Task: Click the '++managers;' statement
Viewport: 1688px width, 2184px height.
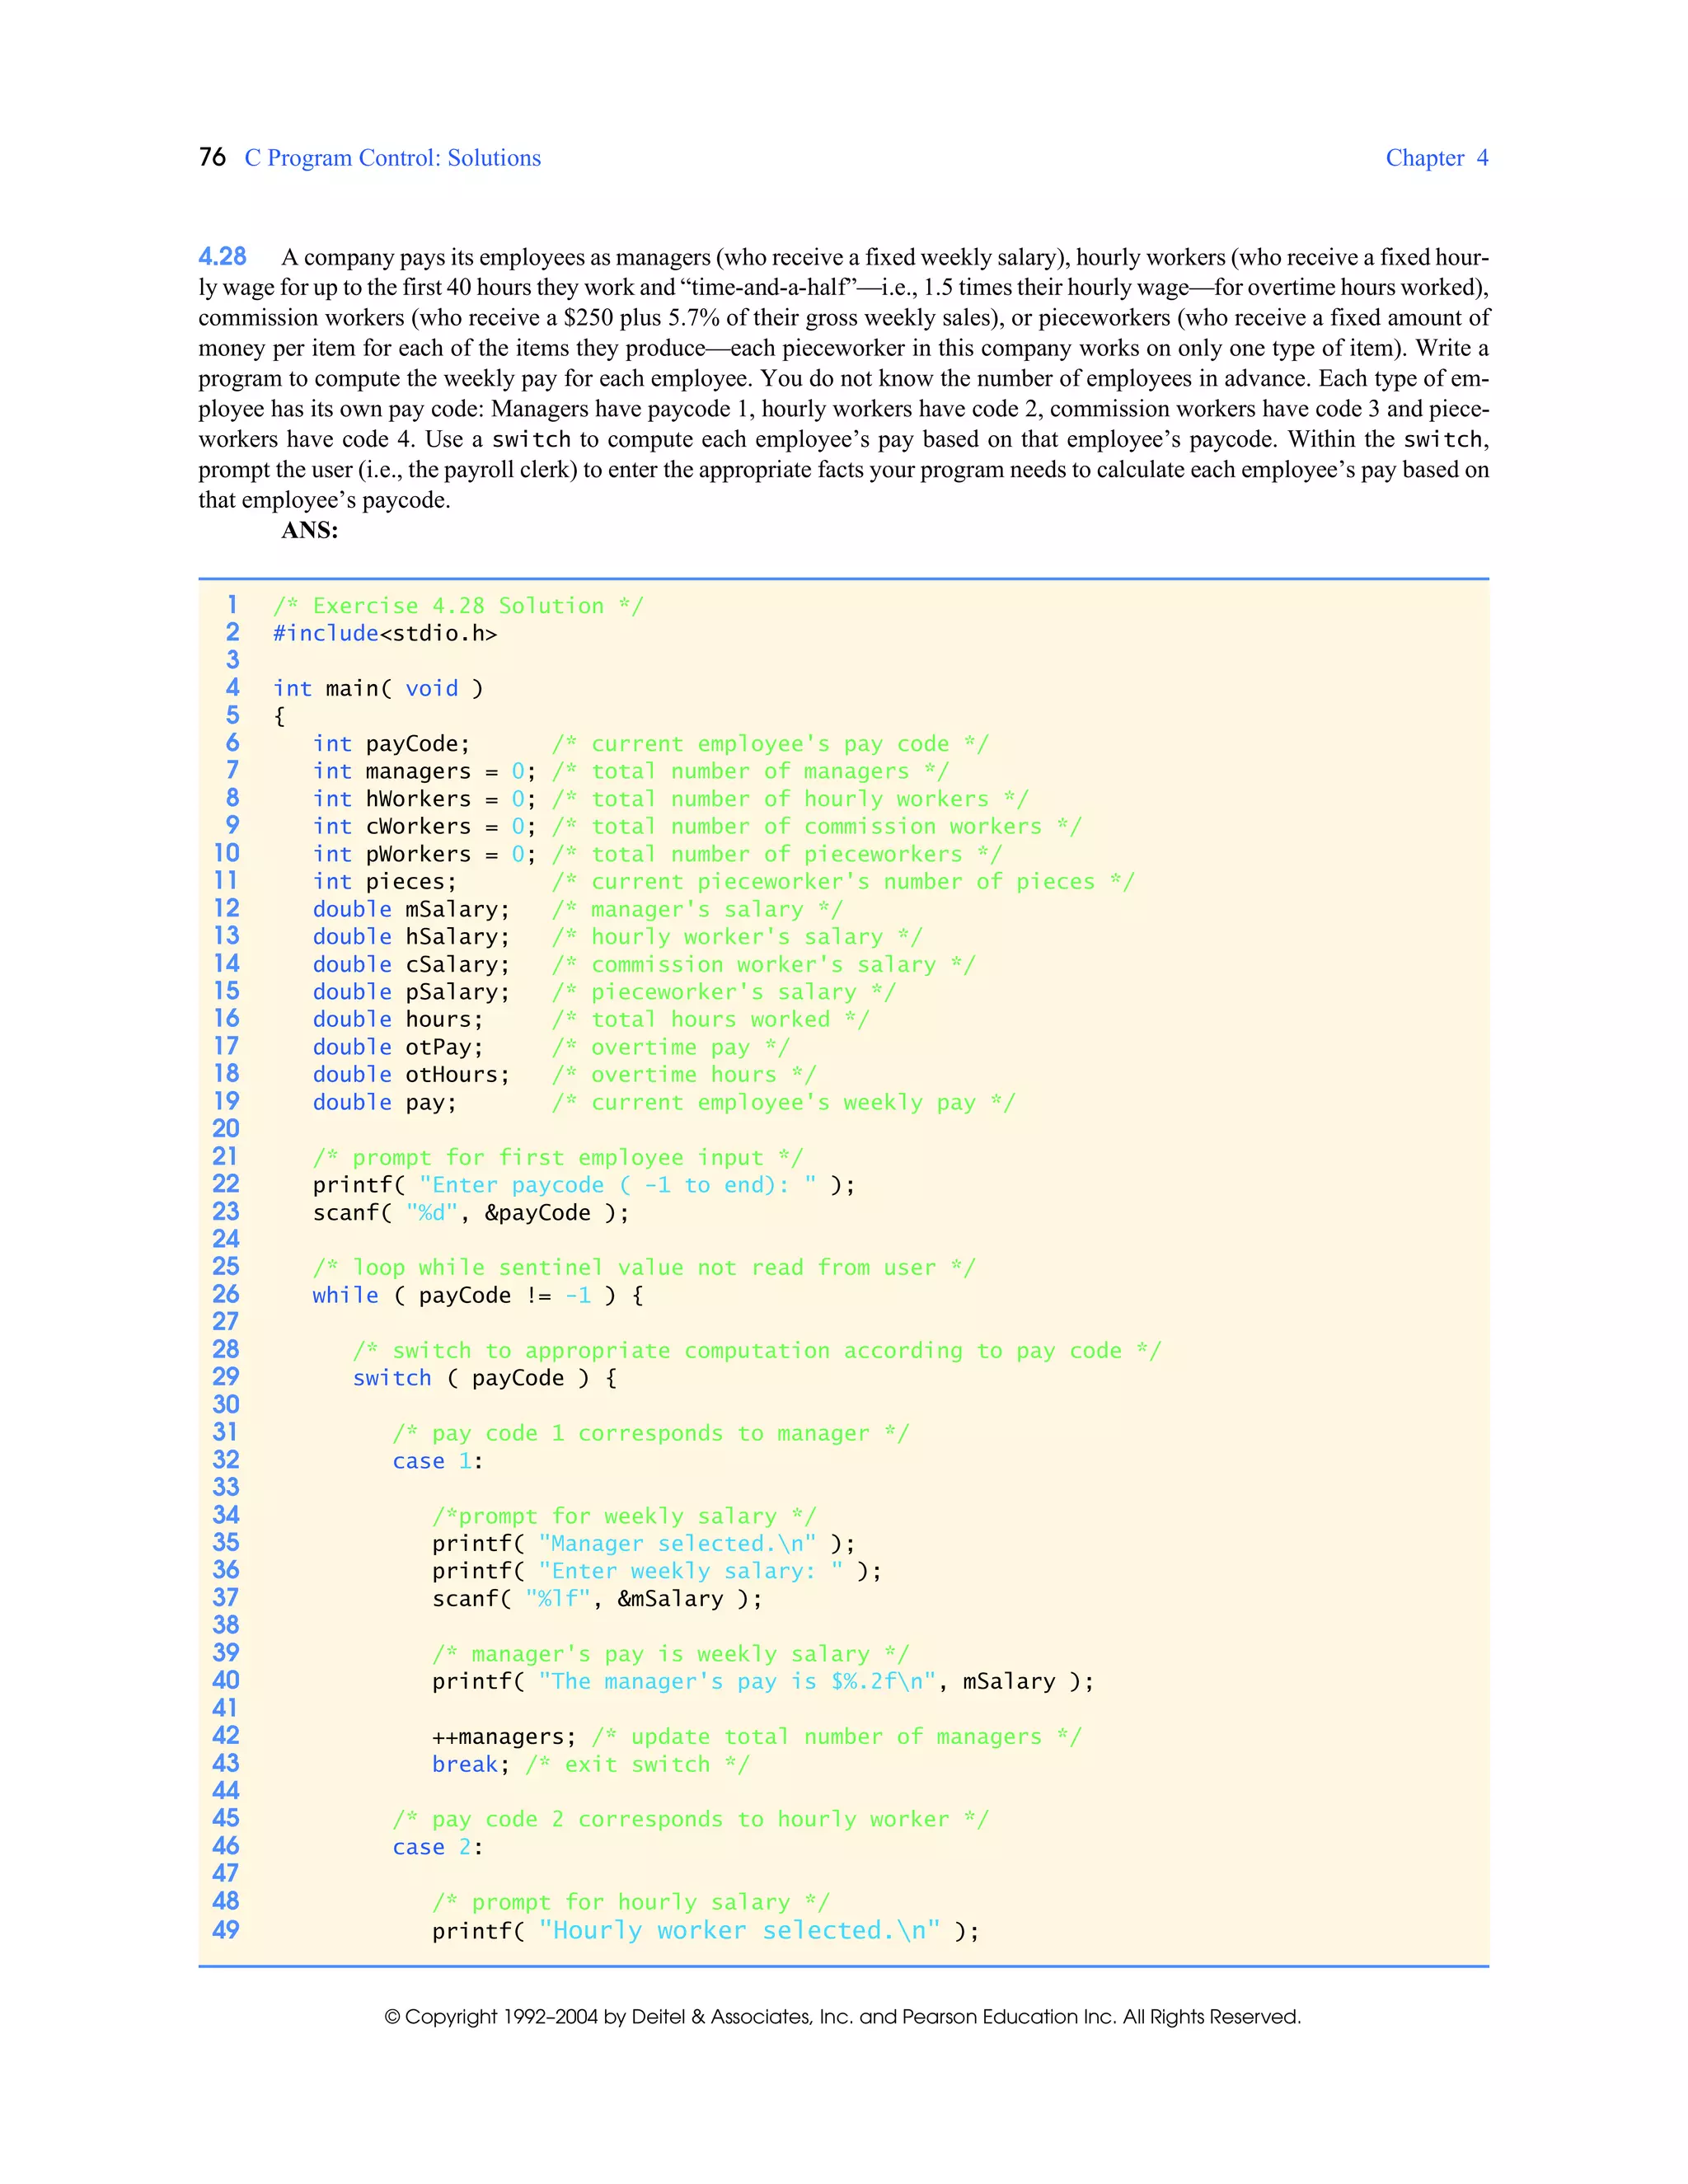Action: click(503, 1738)
